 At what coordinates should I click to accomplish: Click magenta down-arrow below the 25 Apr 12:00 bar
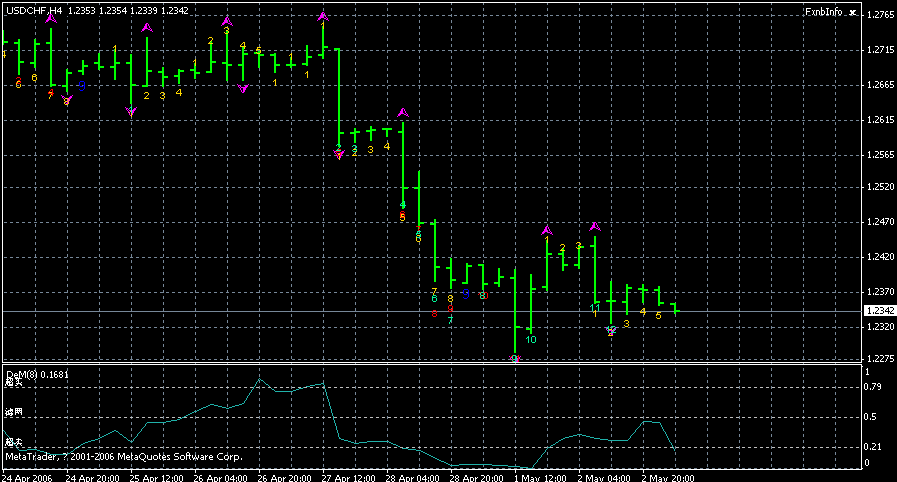131,112
